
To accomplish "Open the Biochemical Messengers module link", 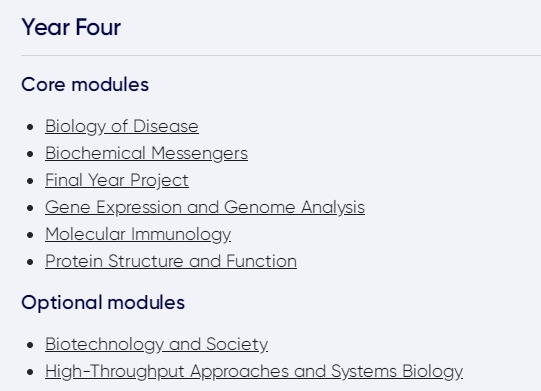I will click(x=146, y=153).
